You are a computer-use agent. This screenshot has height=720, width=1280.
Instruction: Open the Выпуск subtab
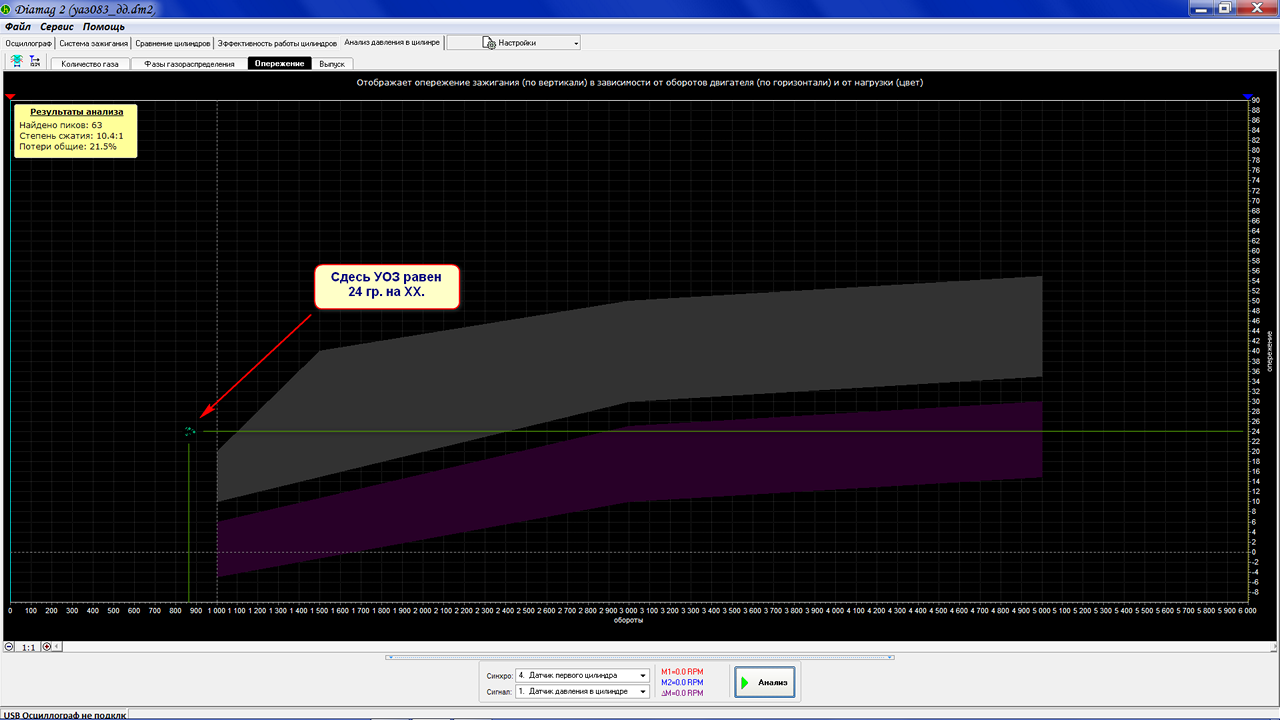click(332, 64)
